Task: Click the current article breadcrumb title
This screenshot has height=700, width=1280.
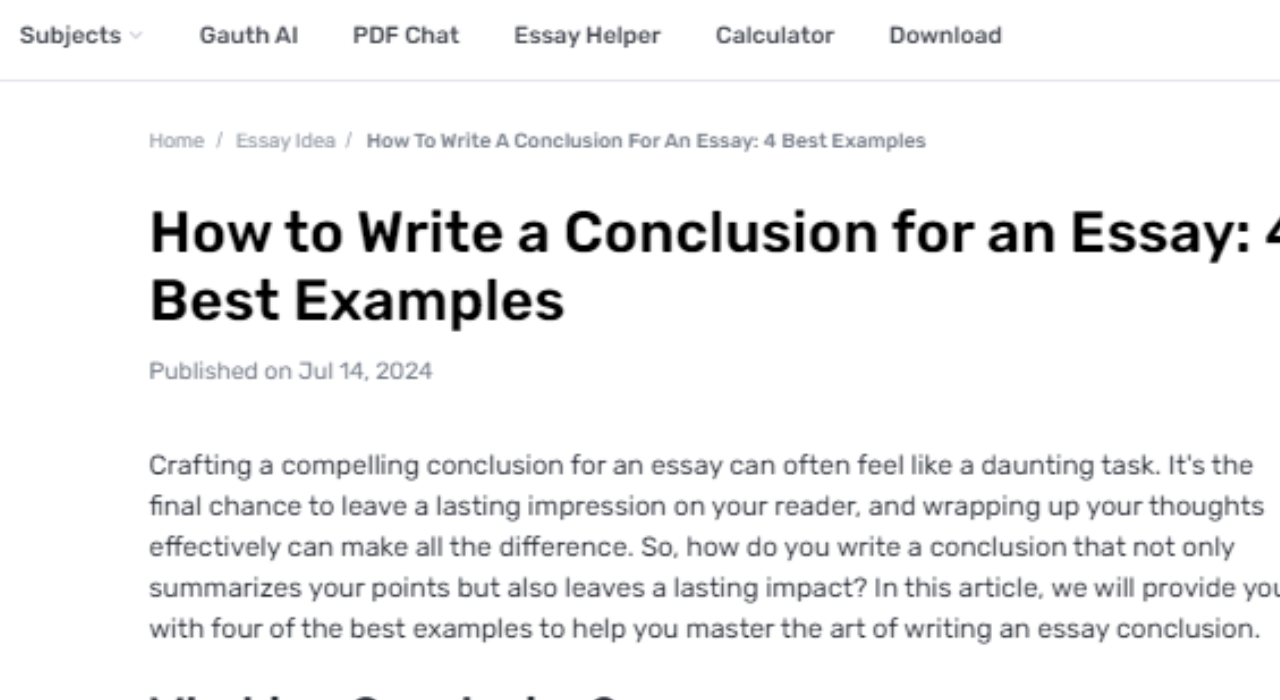Action: point(645,140)
